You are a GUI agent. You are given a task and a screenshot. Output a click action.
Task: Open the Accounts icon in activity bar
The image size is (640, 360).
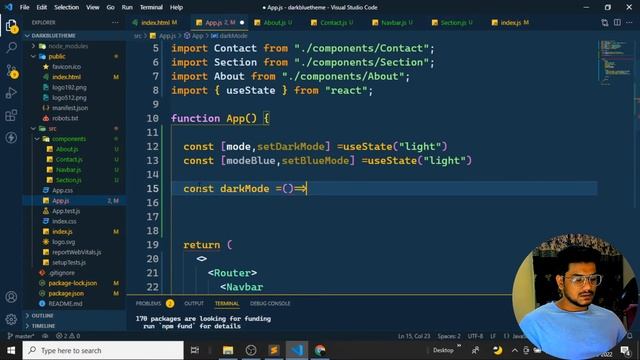pyautogui.click(x=11, y=297)
